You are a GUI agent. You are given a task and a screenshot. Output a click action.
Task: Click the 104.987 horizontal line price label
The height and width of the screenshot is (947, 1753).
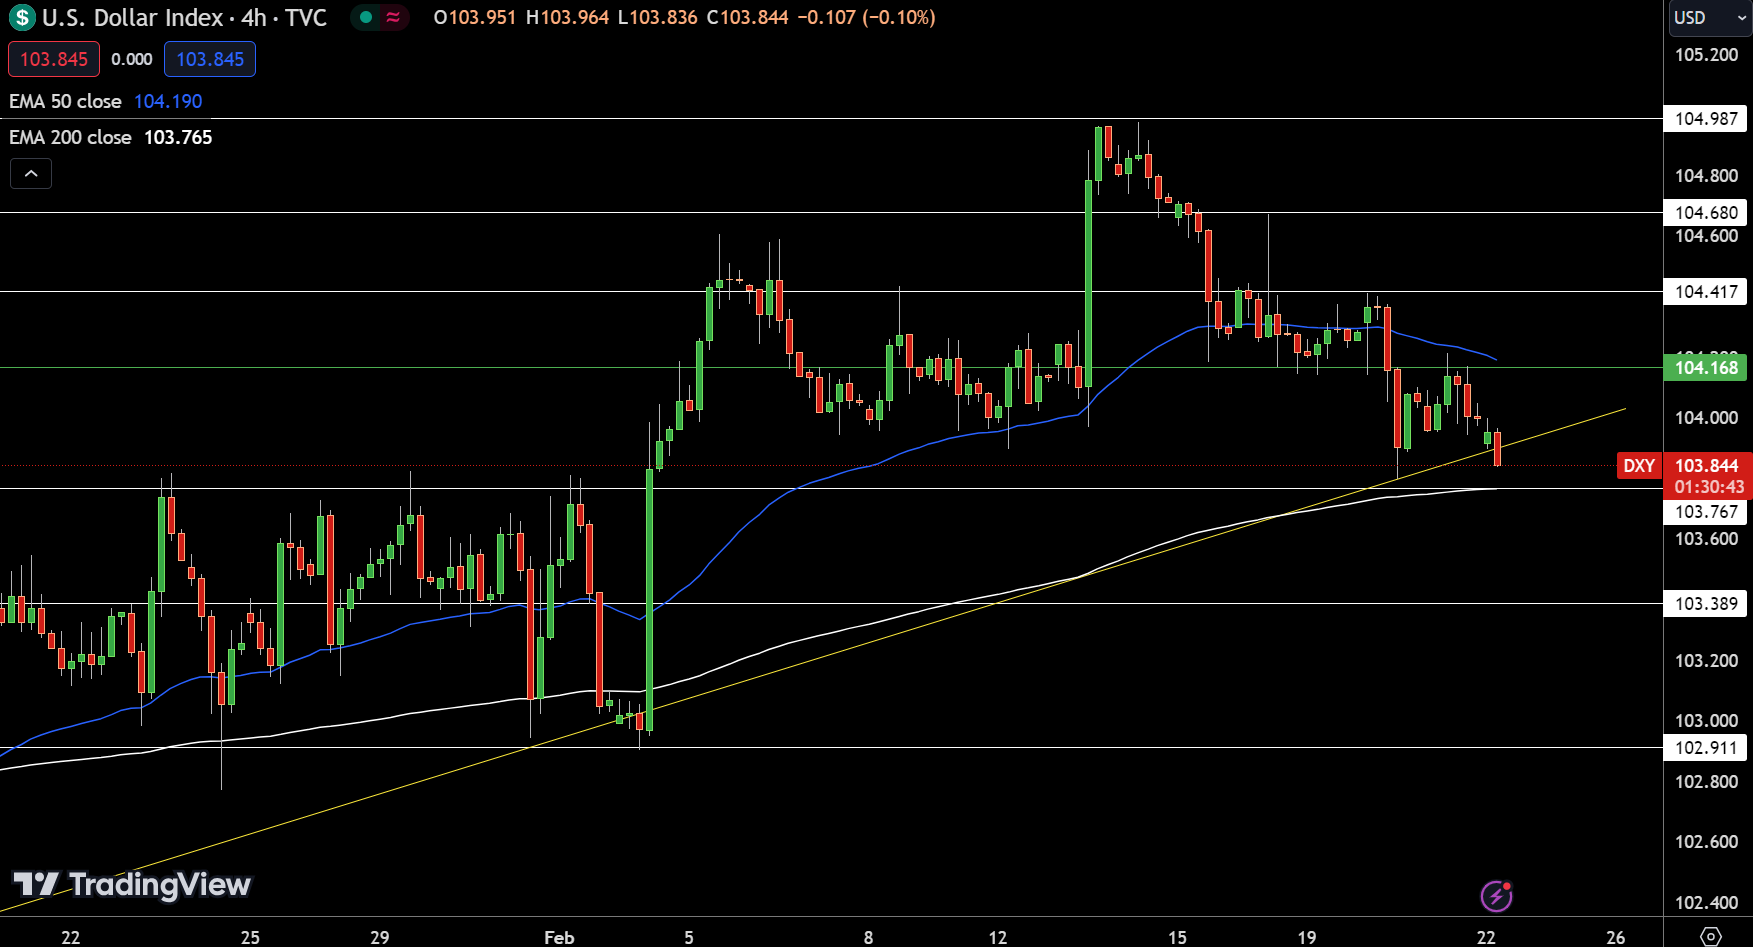1706,119
